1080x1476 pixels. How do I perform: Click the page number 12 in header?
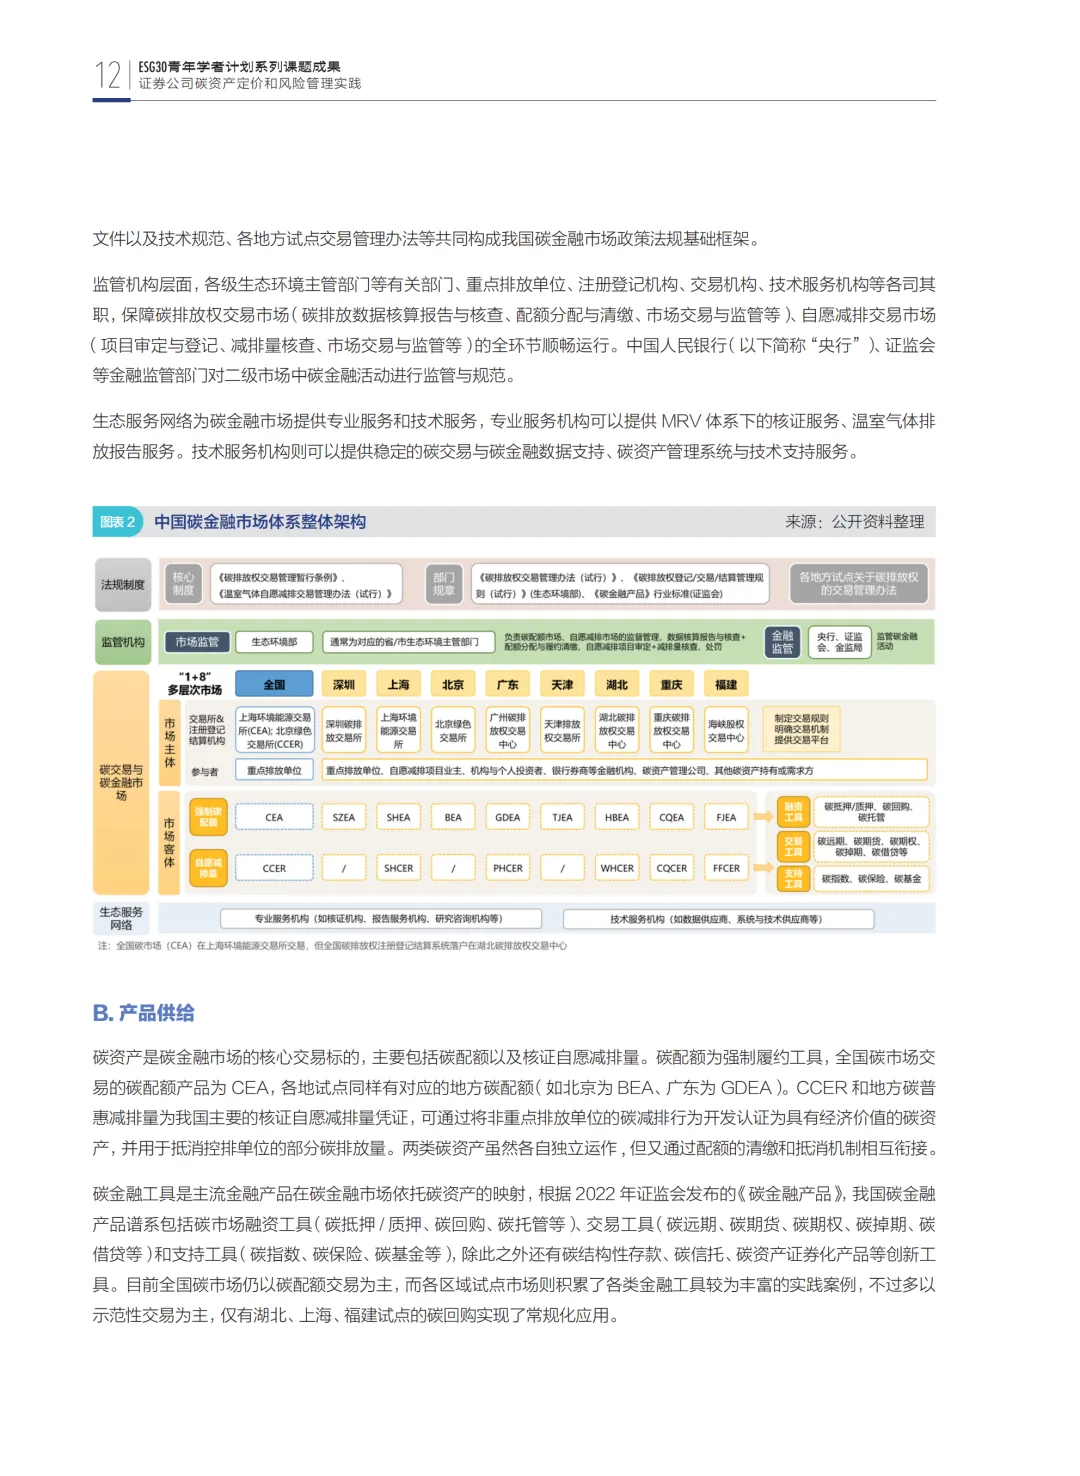click(108, 75)
